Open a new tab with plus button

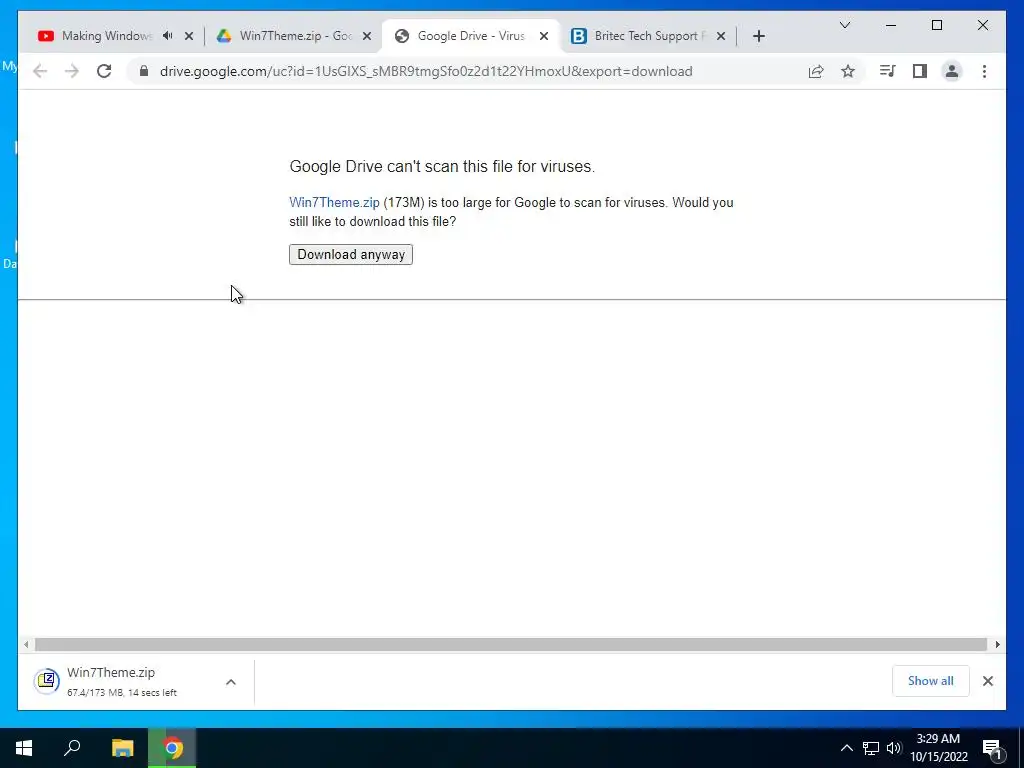coord(758,36)
